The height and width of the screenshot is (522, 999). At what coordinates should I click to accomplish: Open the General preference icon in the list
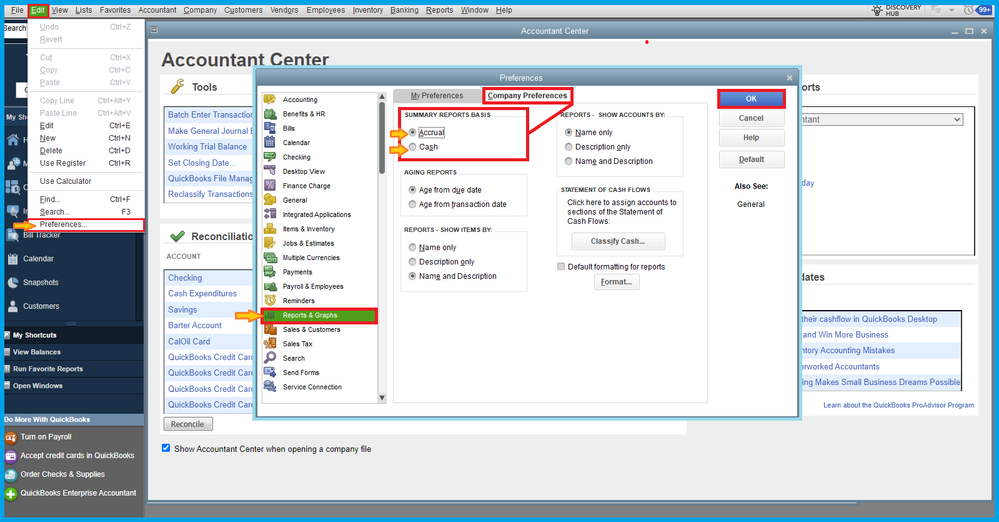[x=270, y=199]
